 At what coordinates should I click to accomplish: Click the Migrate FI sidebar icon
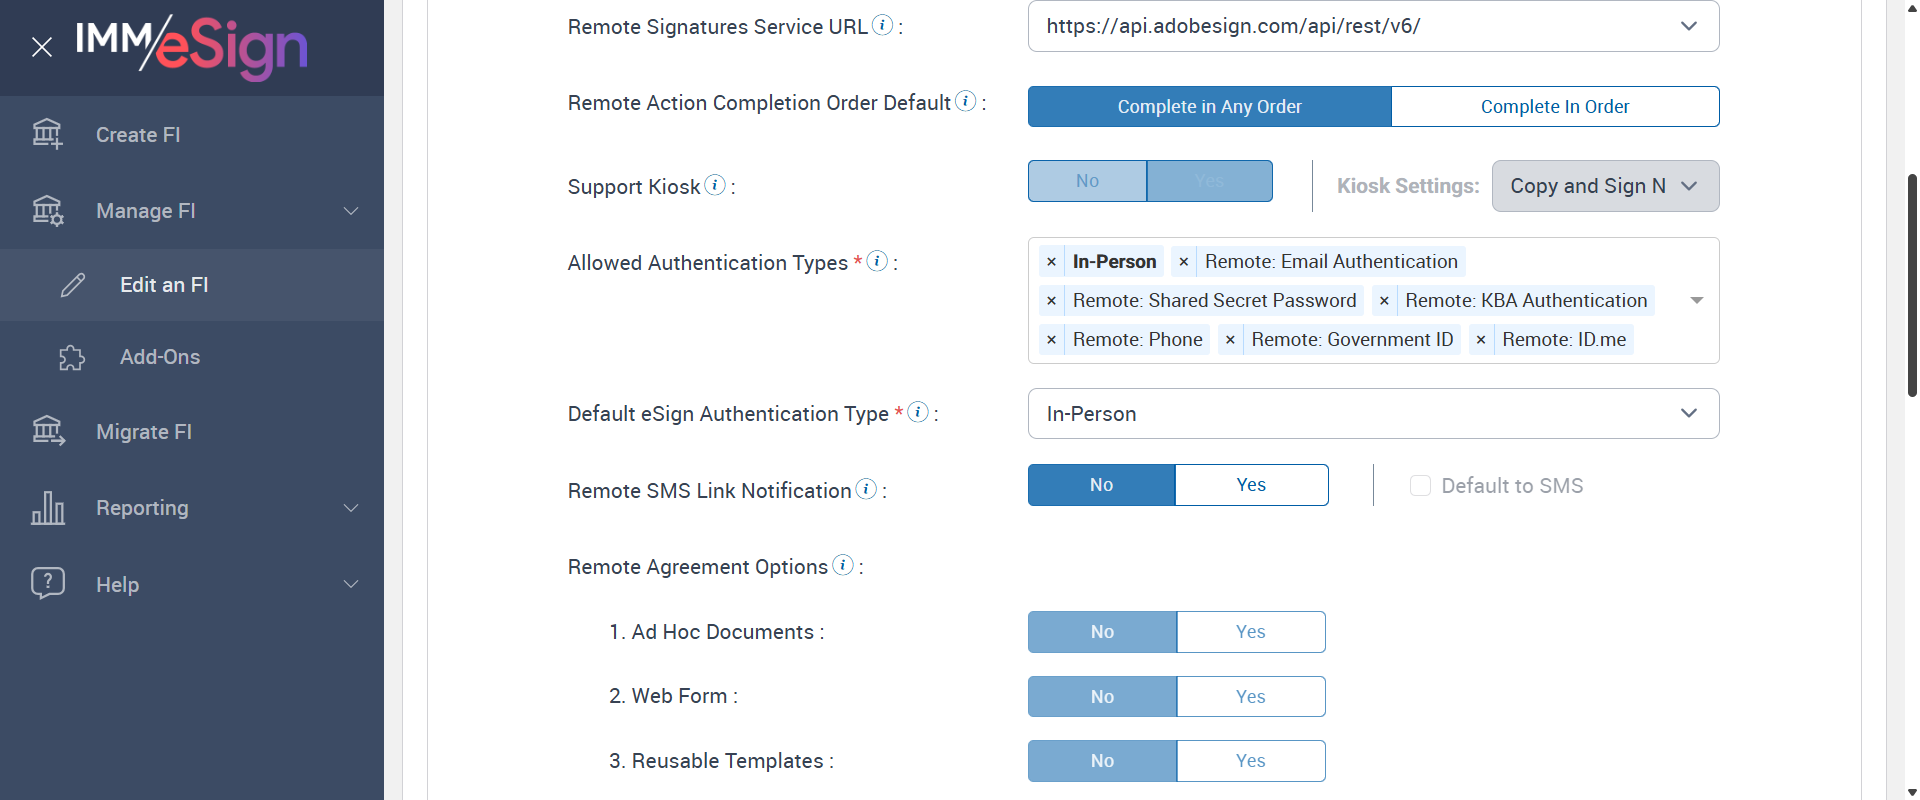click(47, 431)
